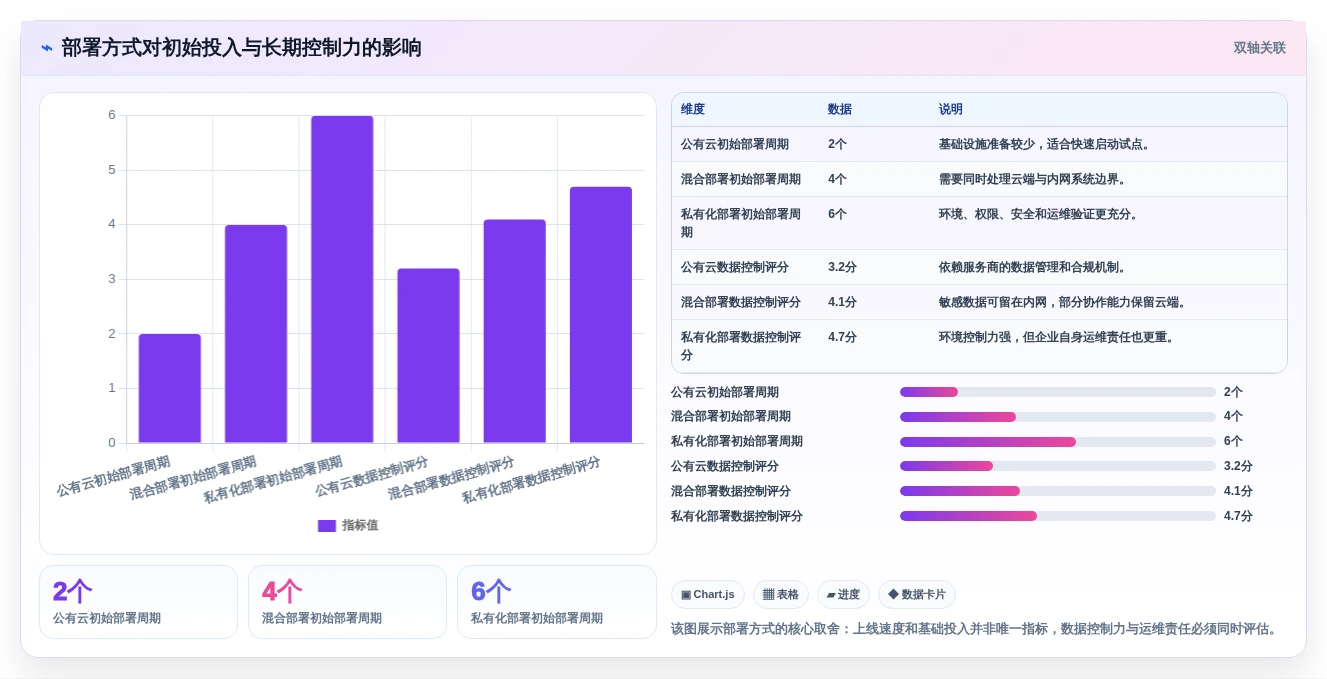Click the 双轴关联 label in the header
1327x679 pixels.
[1259, 48]
